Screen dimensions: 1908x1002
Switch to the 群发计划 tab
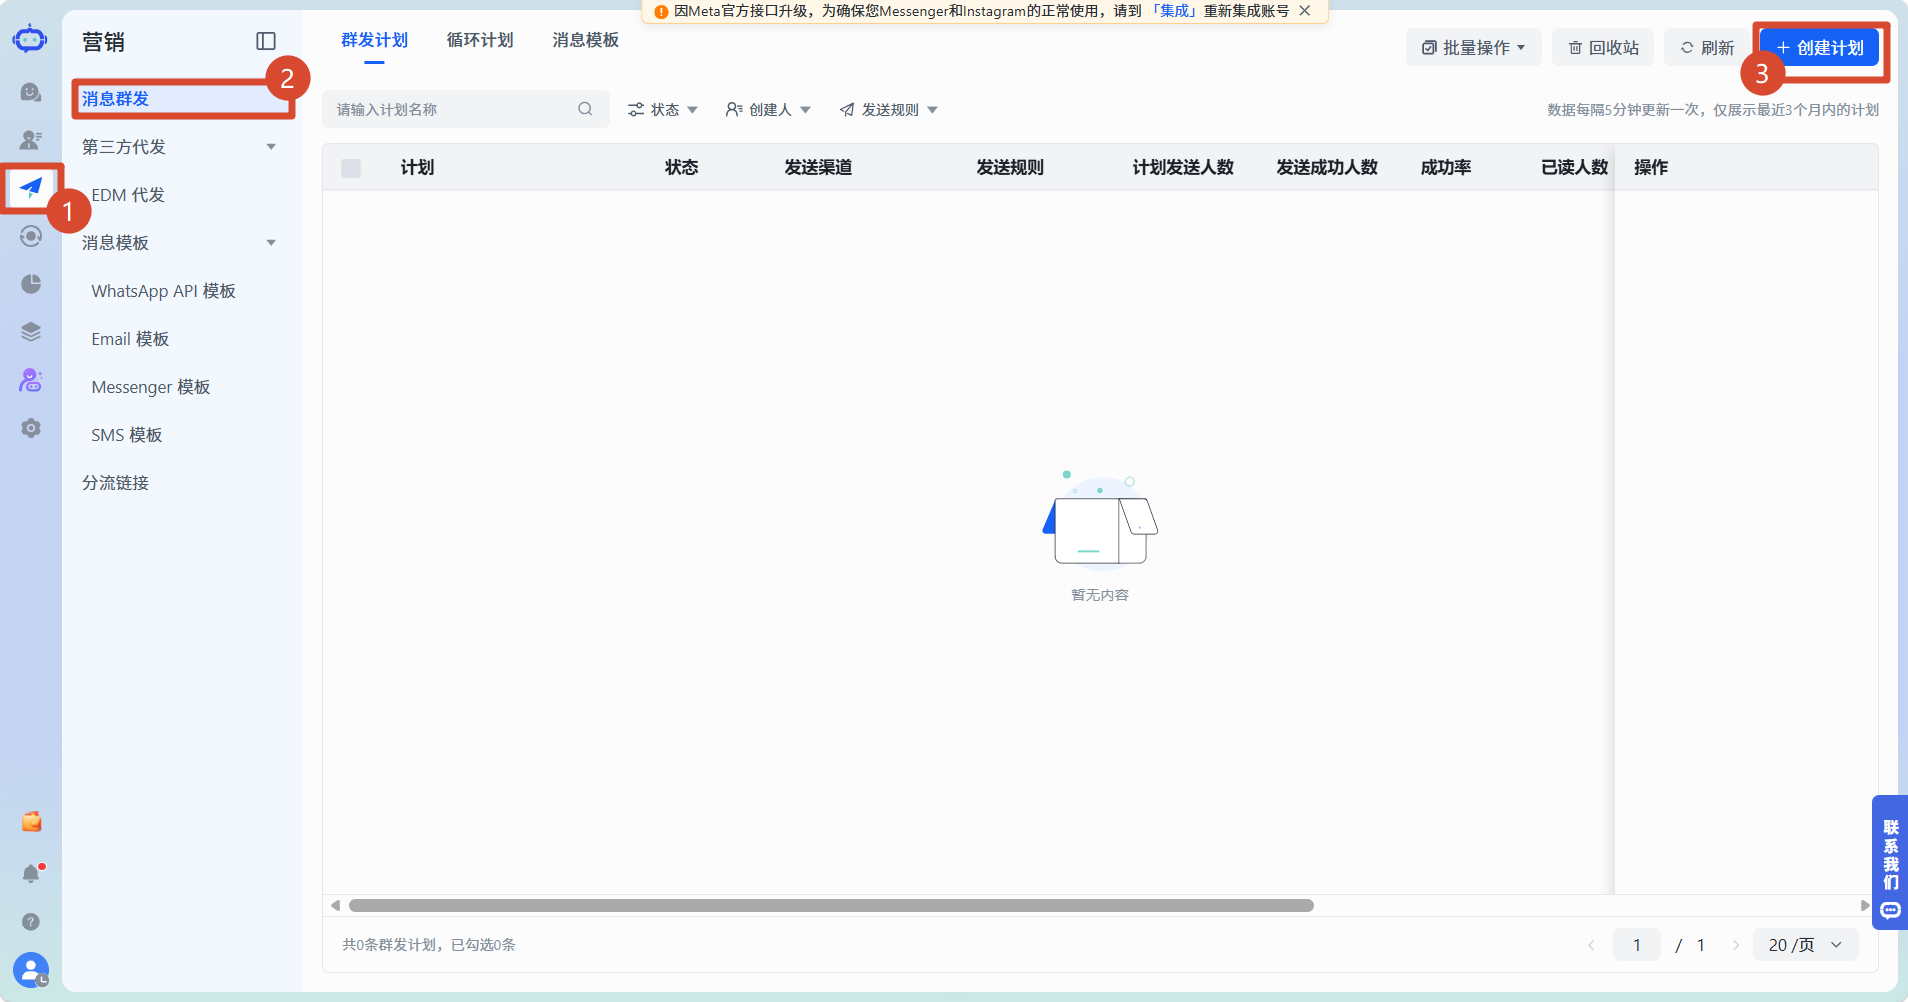374,40
